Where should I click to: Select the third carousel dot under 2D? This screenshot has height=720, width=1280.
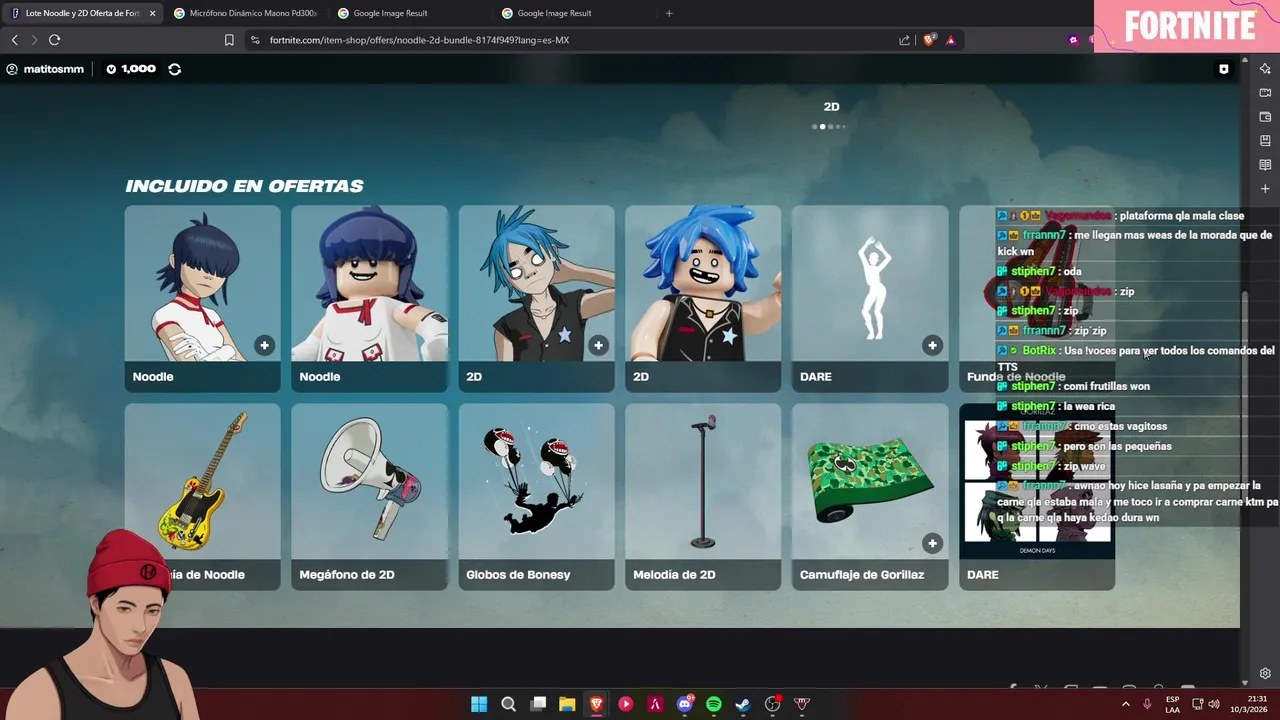[x=830, y=127]
